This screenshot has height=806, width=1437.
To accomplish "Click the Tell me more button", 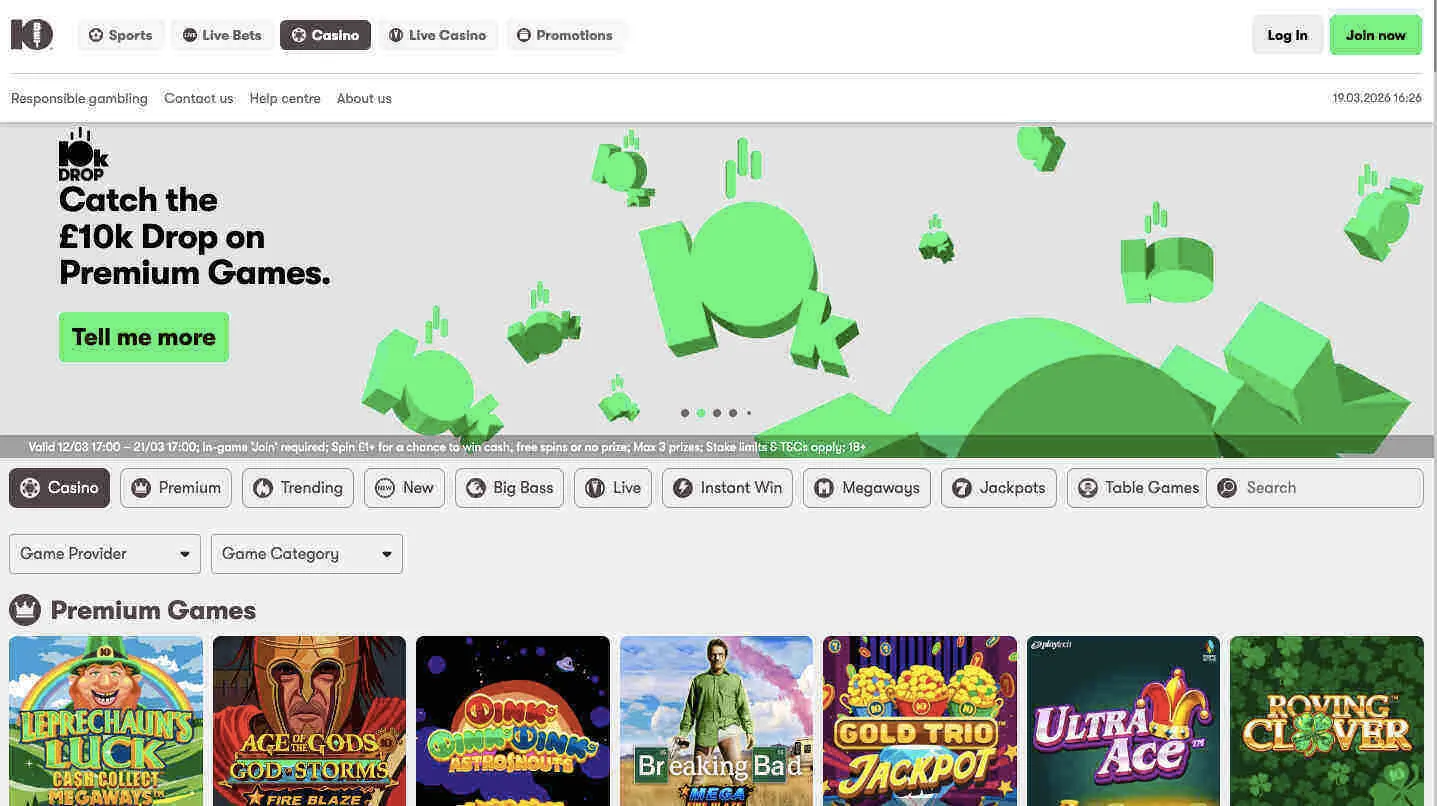I will [x=143, y=337].
